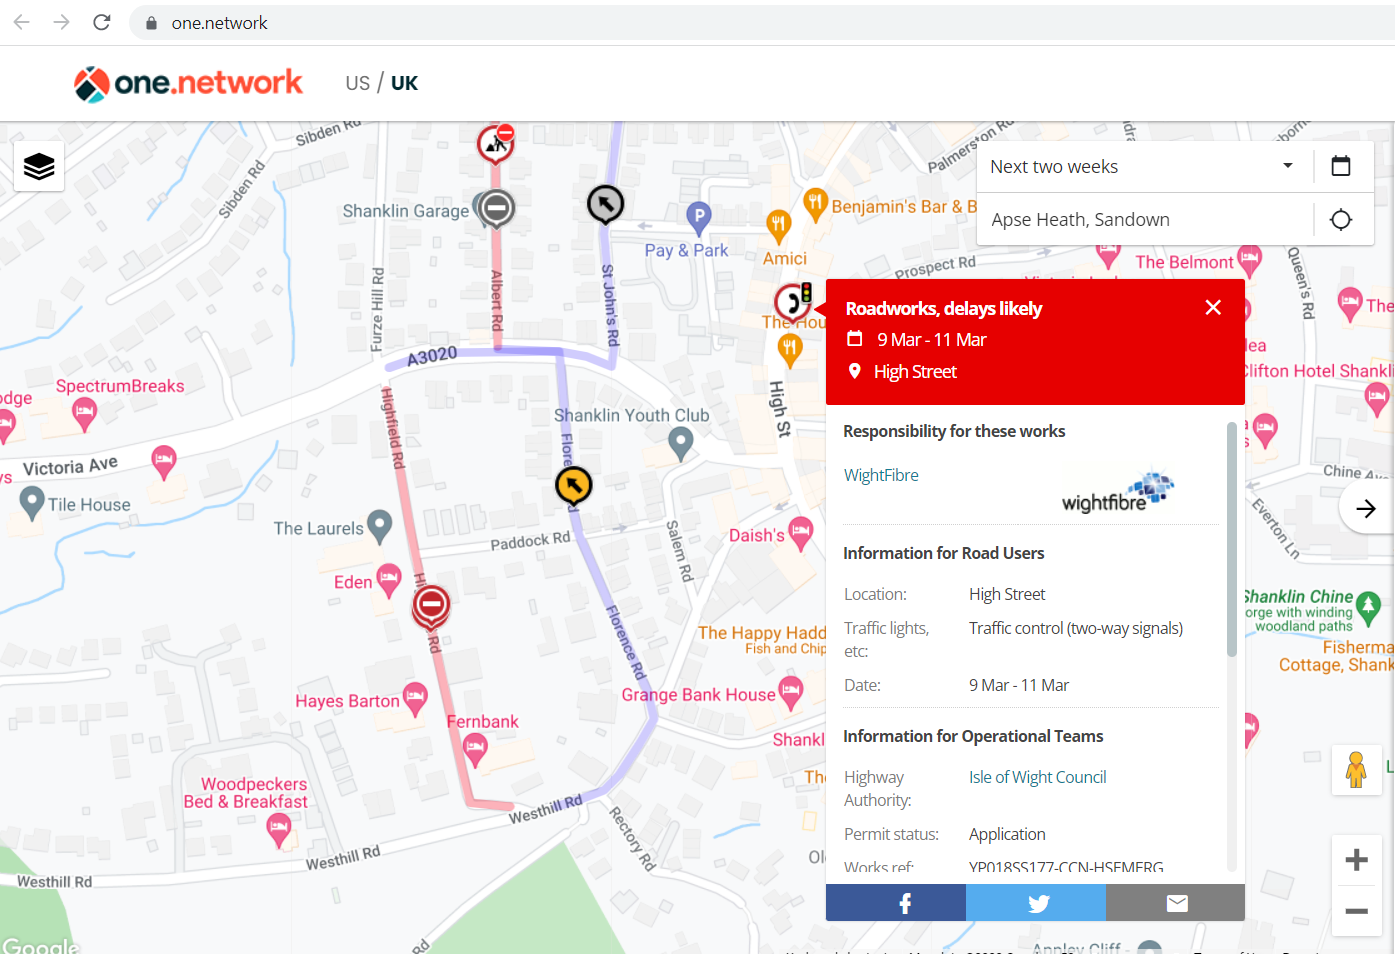Close the roadworks info popup
Image resolution: width=1395 pixels, height=954 pixels.
[1213, 308]
